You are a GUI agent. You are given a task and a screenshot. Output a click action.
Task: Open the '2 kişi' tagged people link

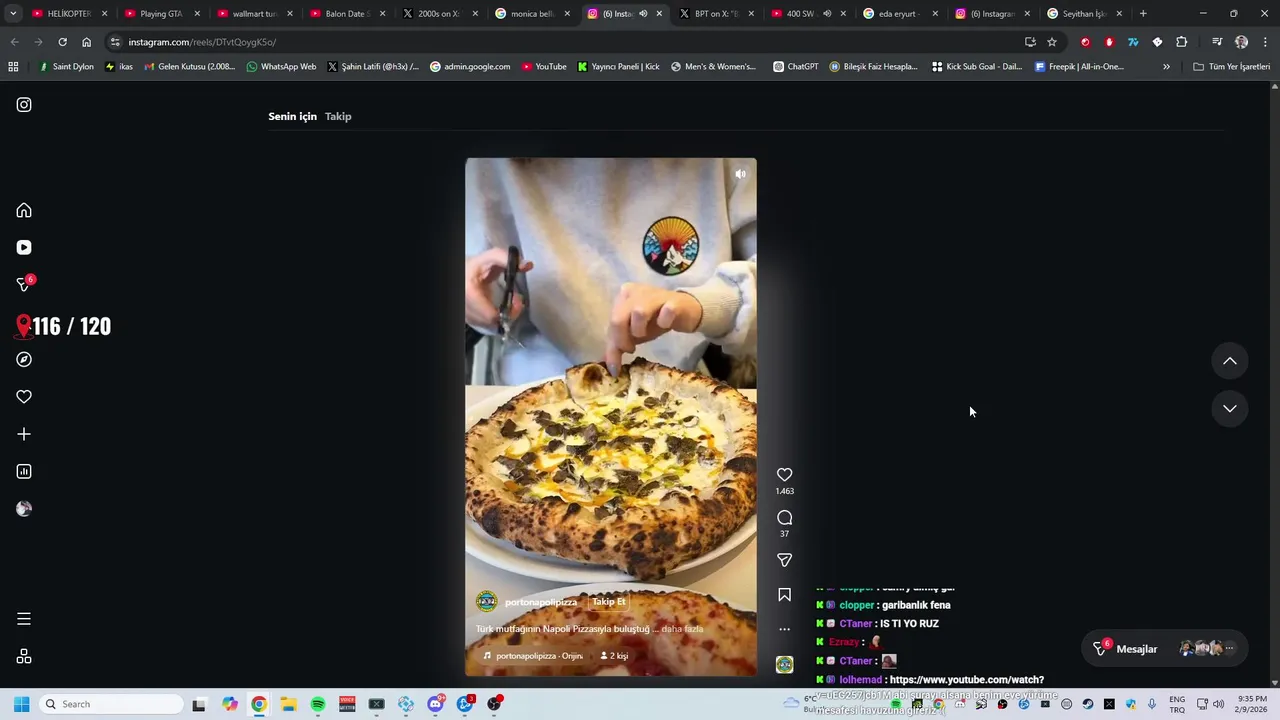[x=614, y=656]
